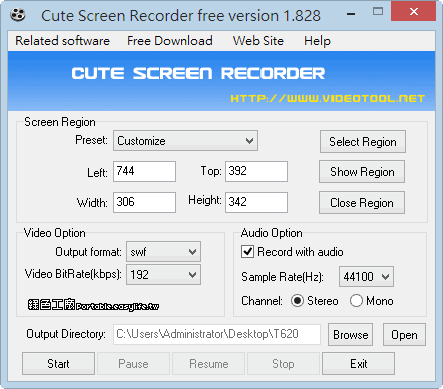Click the Browse button for output directory
The image size is (443, 389).
351,335
